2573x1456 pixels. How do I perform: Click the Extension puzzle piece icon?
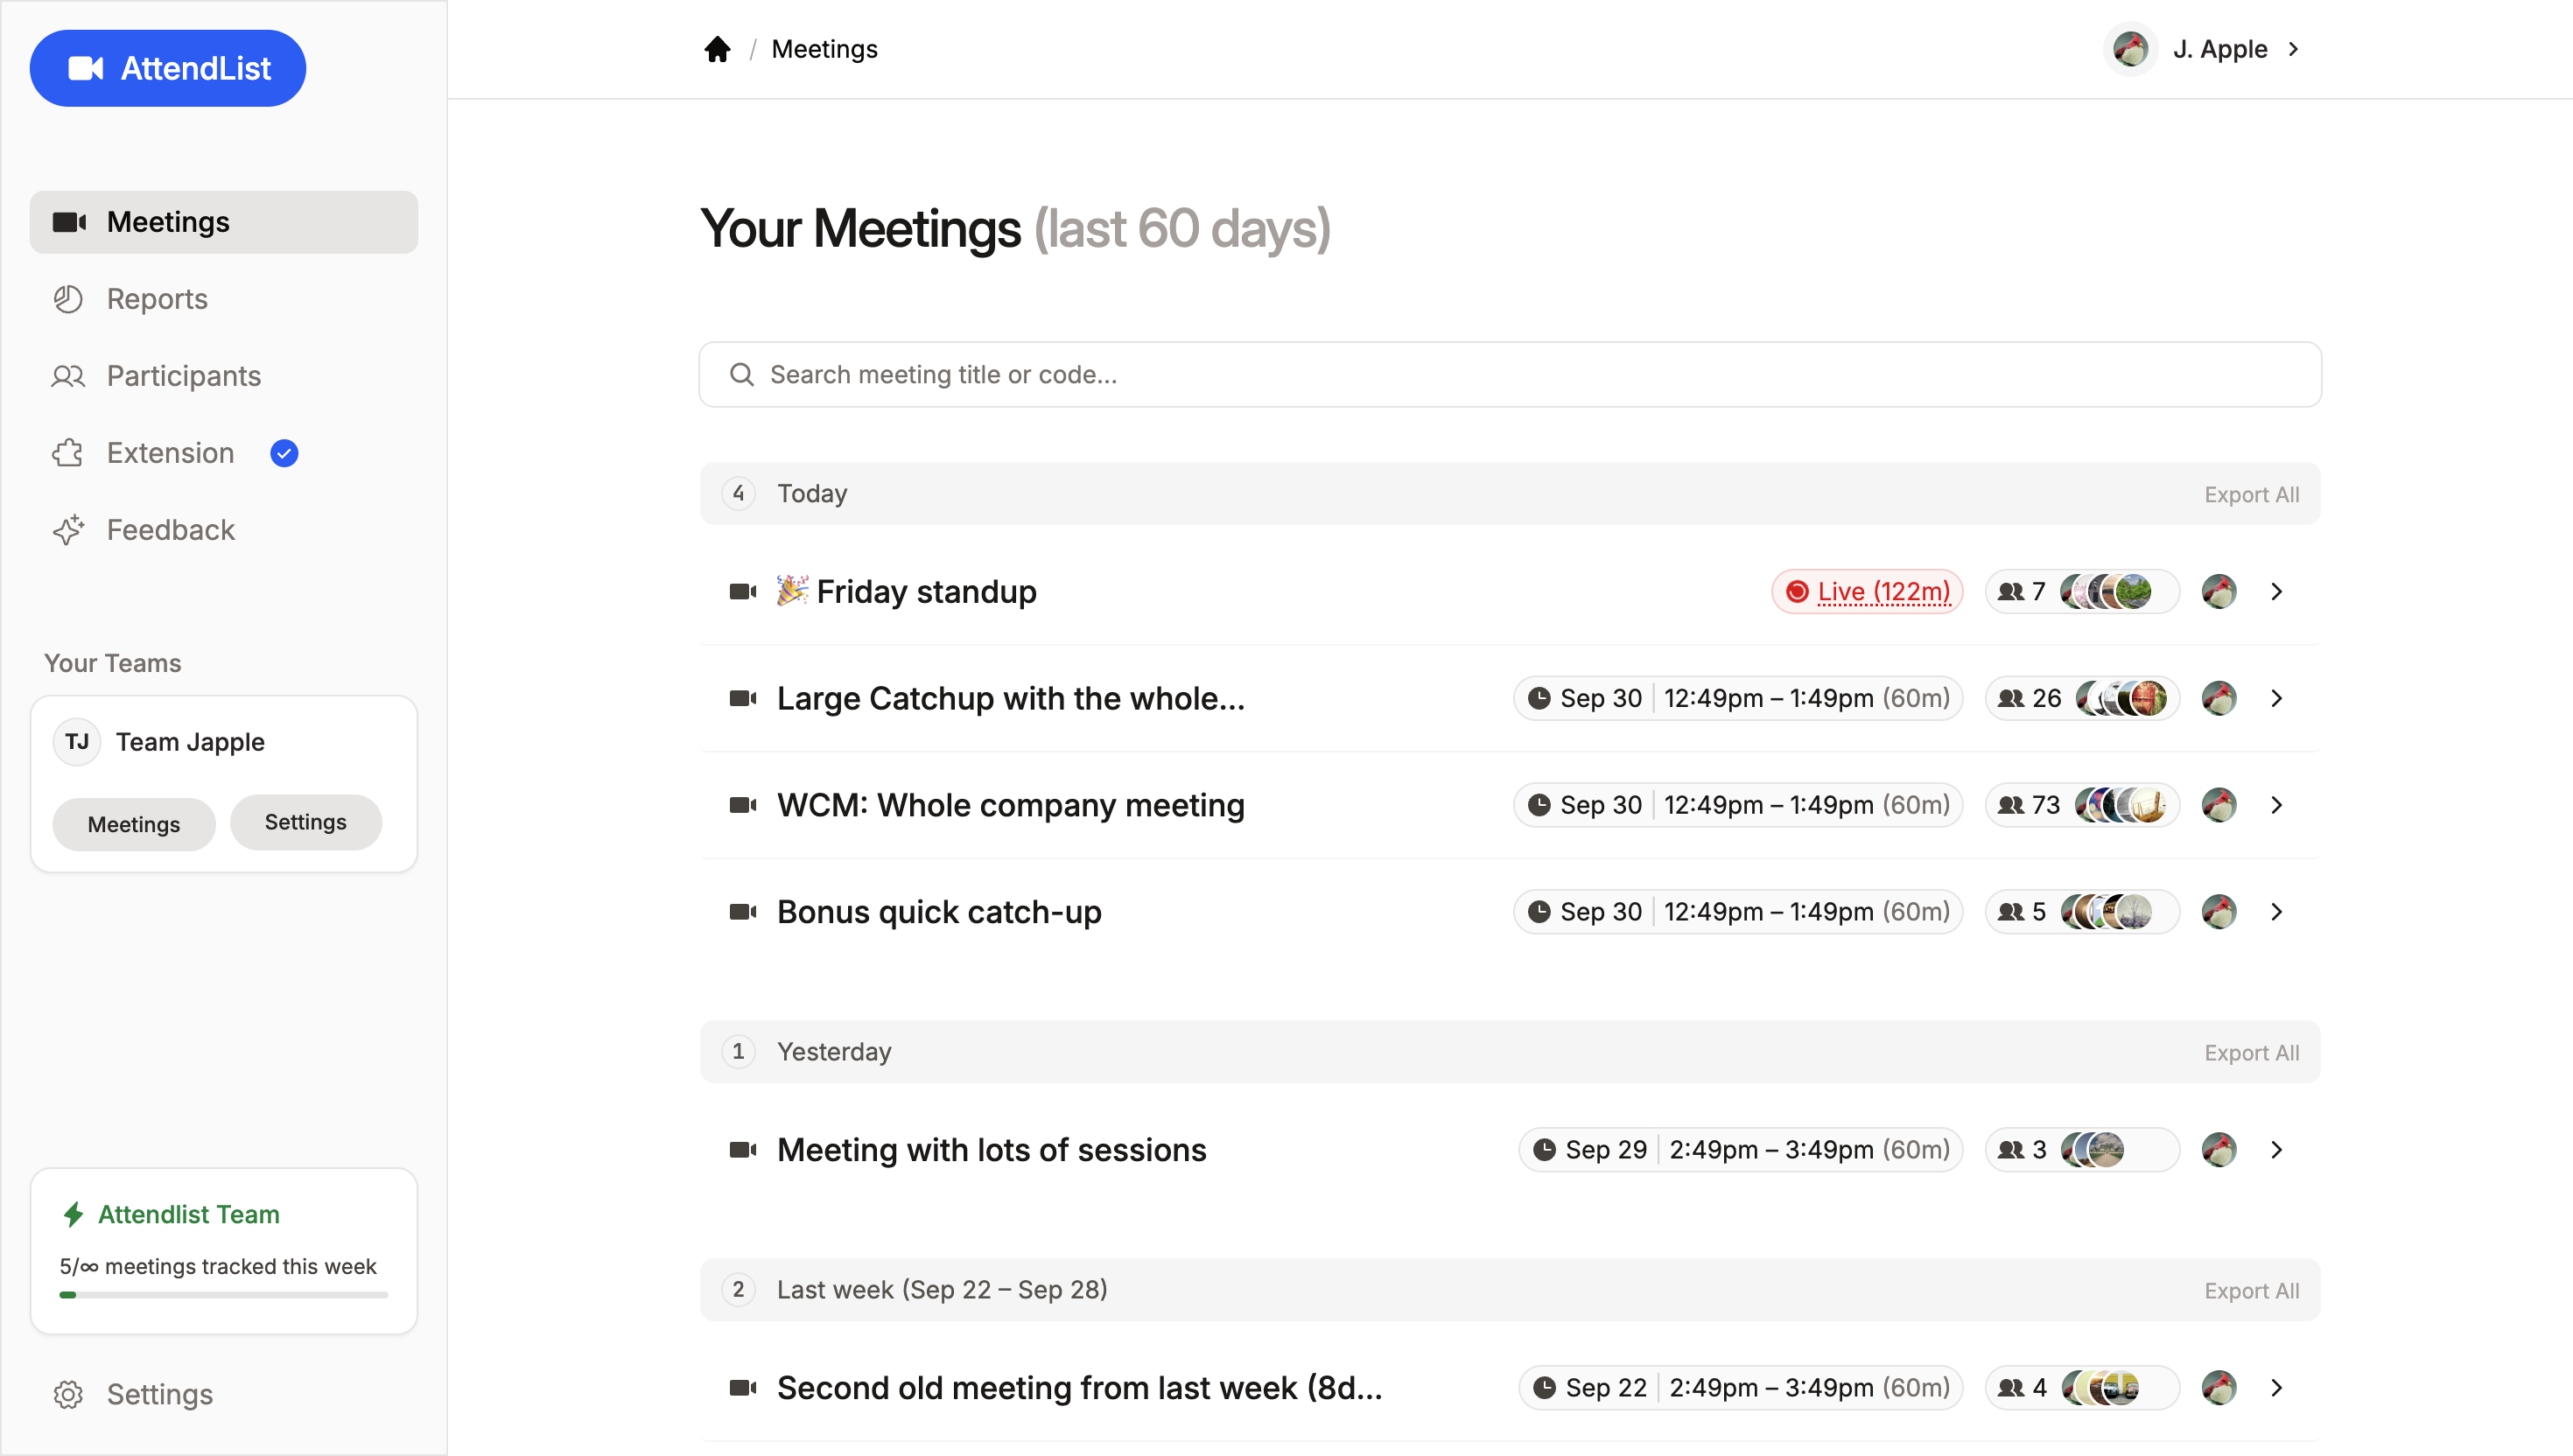tap(68, 453)
